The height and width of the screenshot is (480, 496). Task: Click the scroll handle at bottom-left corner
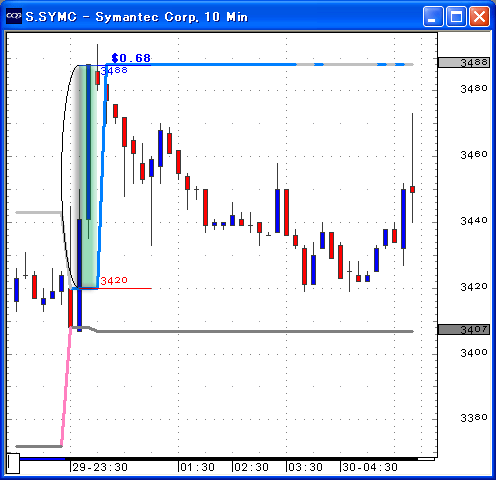click(x=13, y=463)
